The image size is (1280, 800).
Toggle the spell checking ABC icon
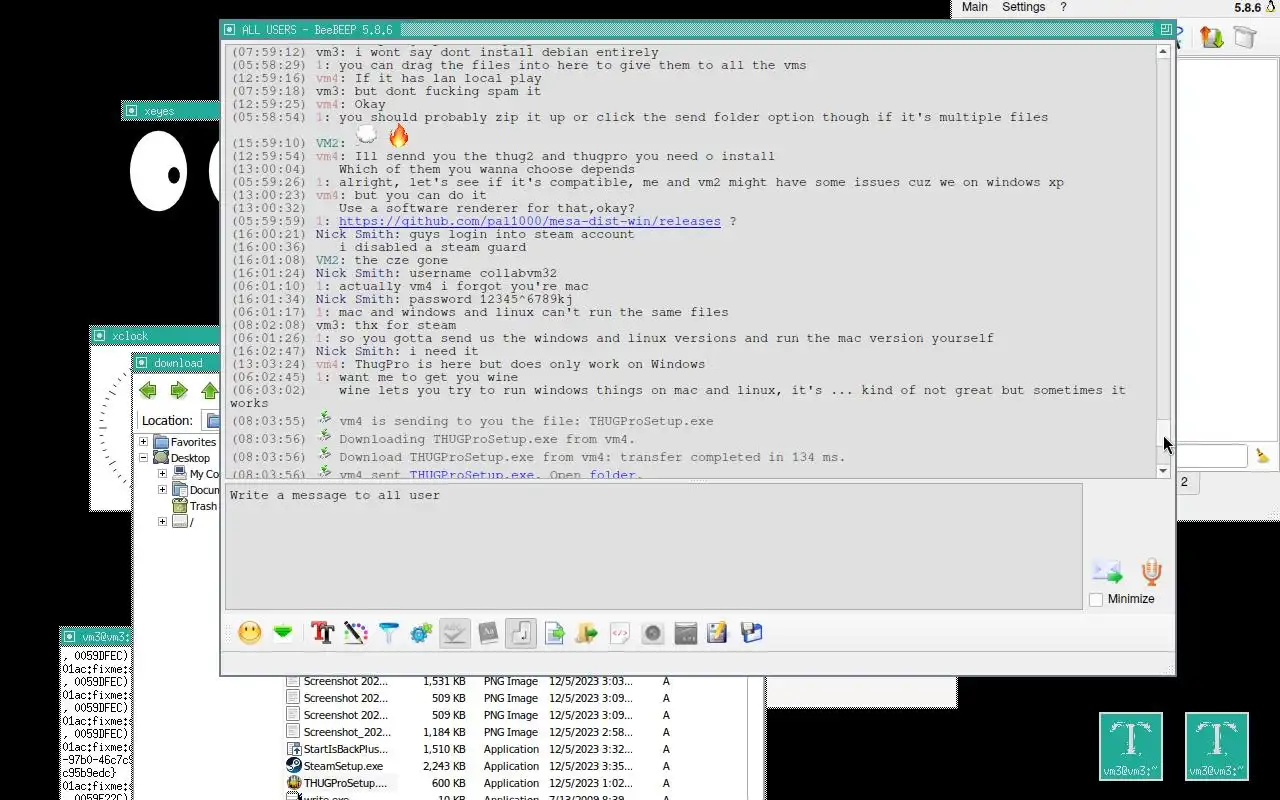tap(454, 632)
